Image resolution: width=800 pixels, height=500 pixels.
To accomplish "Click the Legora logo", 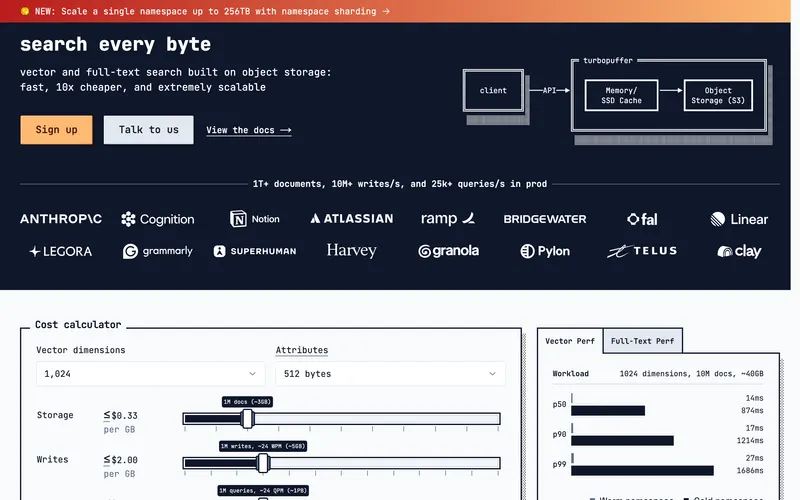I will (61, 251).
